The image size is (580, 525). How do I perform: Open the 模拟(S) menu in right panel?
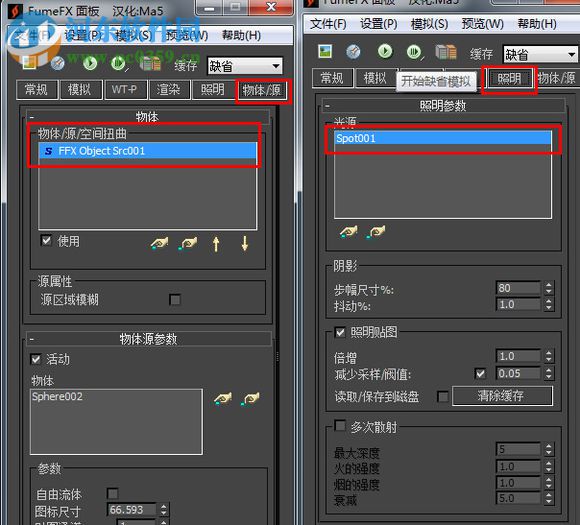pos(429,24)
